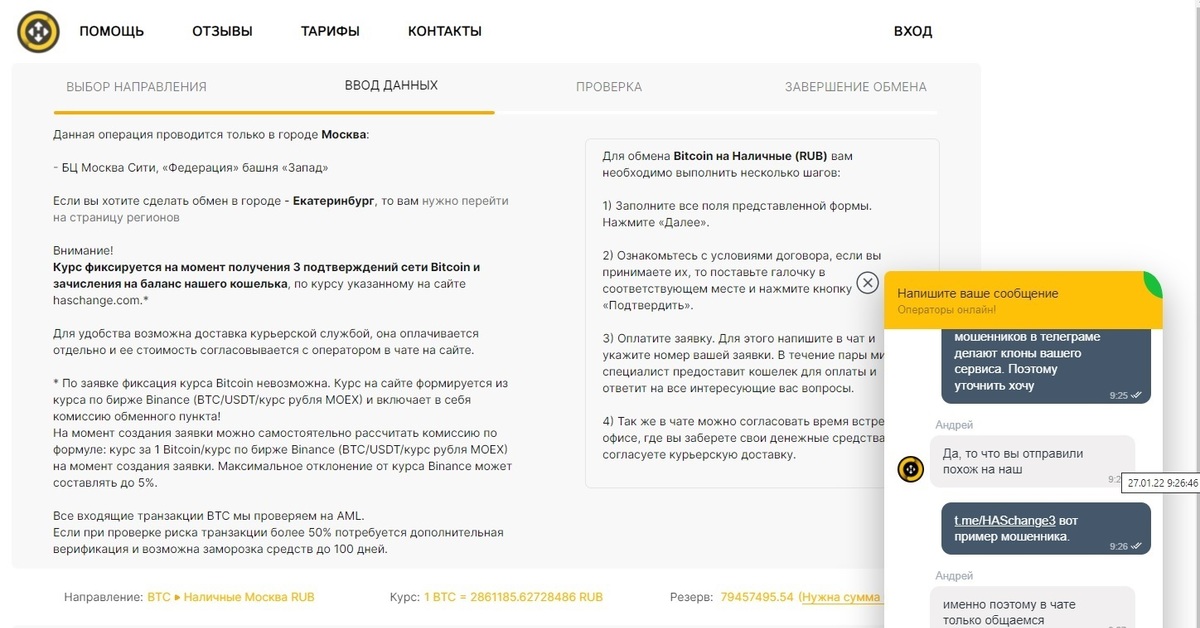
Task: Click the 'Направление:' label
Action: tap(103, 597)
